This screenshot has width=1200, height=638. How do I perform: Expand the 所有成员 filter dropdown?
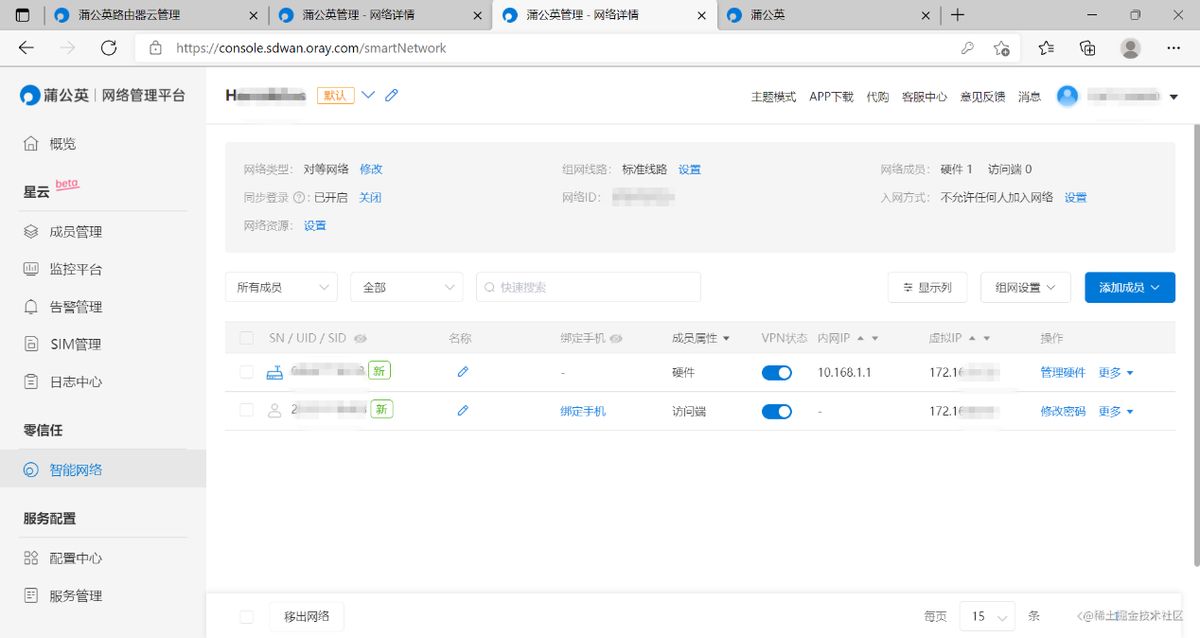tap(281, 287)
